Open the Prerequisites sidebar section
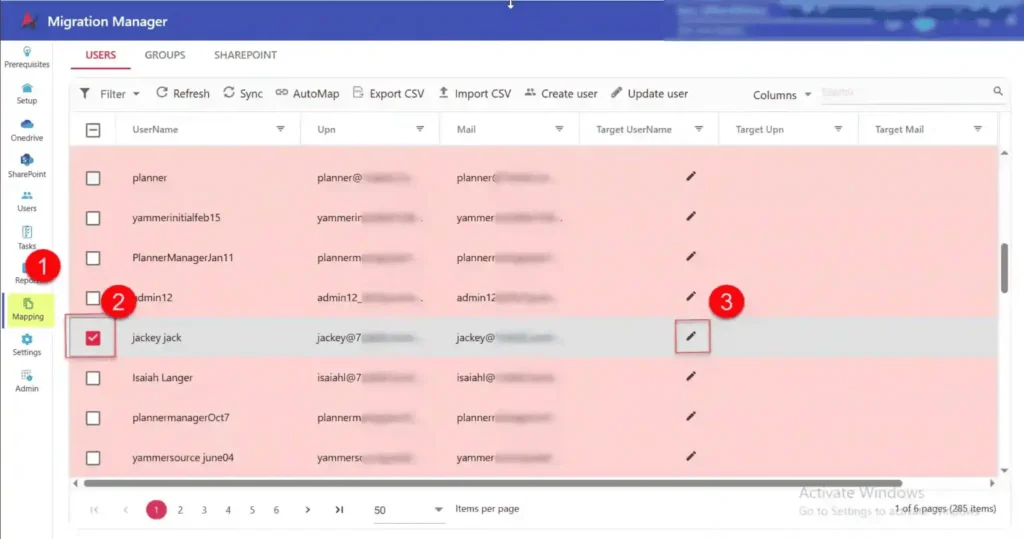 [x=27, y=57]
